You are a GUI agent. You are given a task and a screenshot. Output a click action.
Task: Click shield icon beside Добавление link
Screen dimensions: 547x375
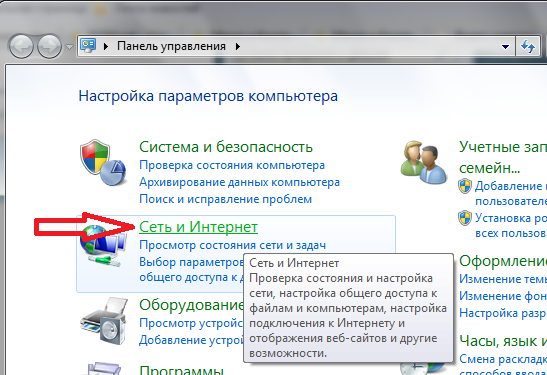tap(465, 186)
